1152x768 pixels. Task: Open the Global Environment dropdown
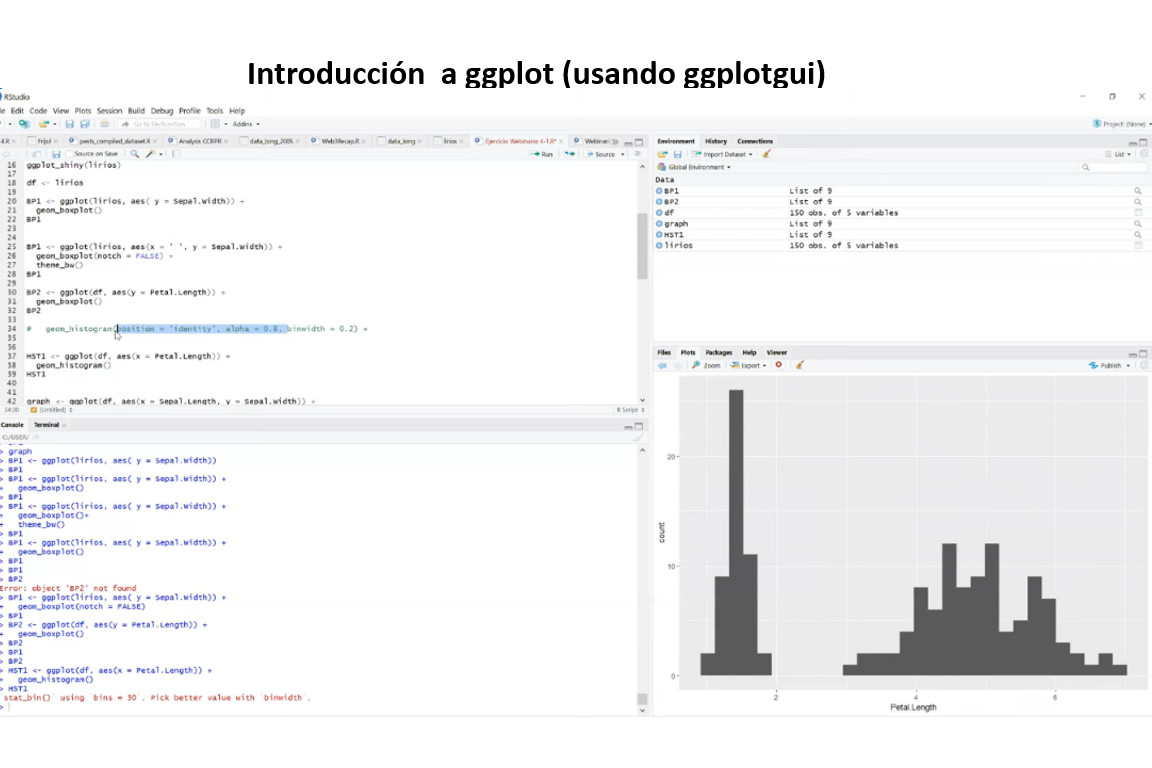tap(695, 167)
